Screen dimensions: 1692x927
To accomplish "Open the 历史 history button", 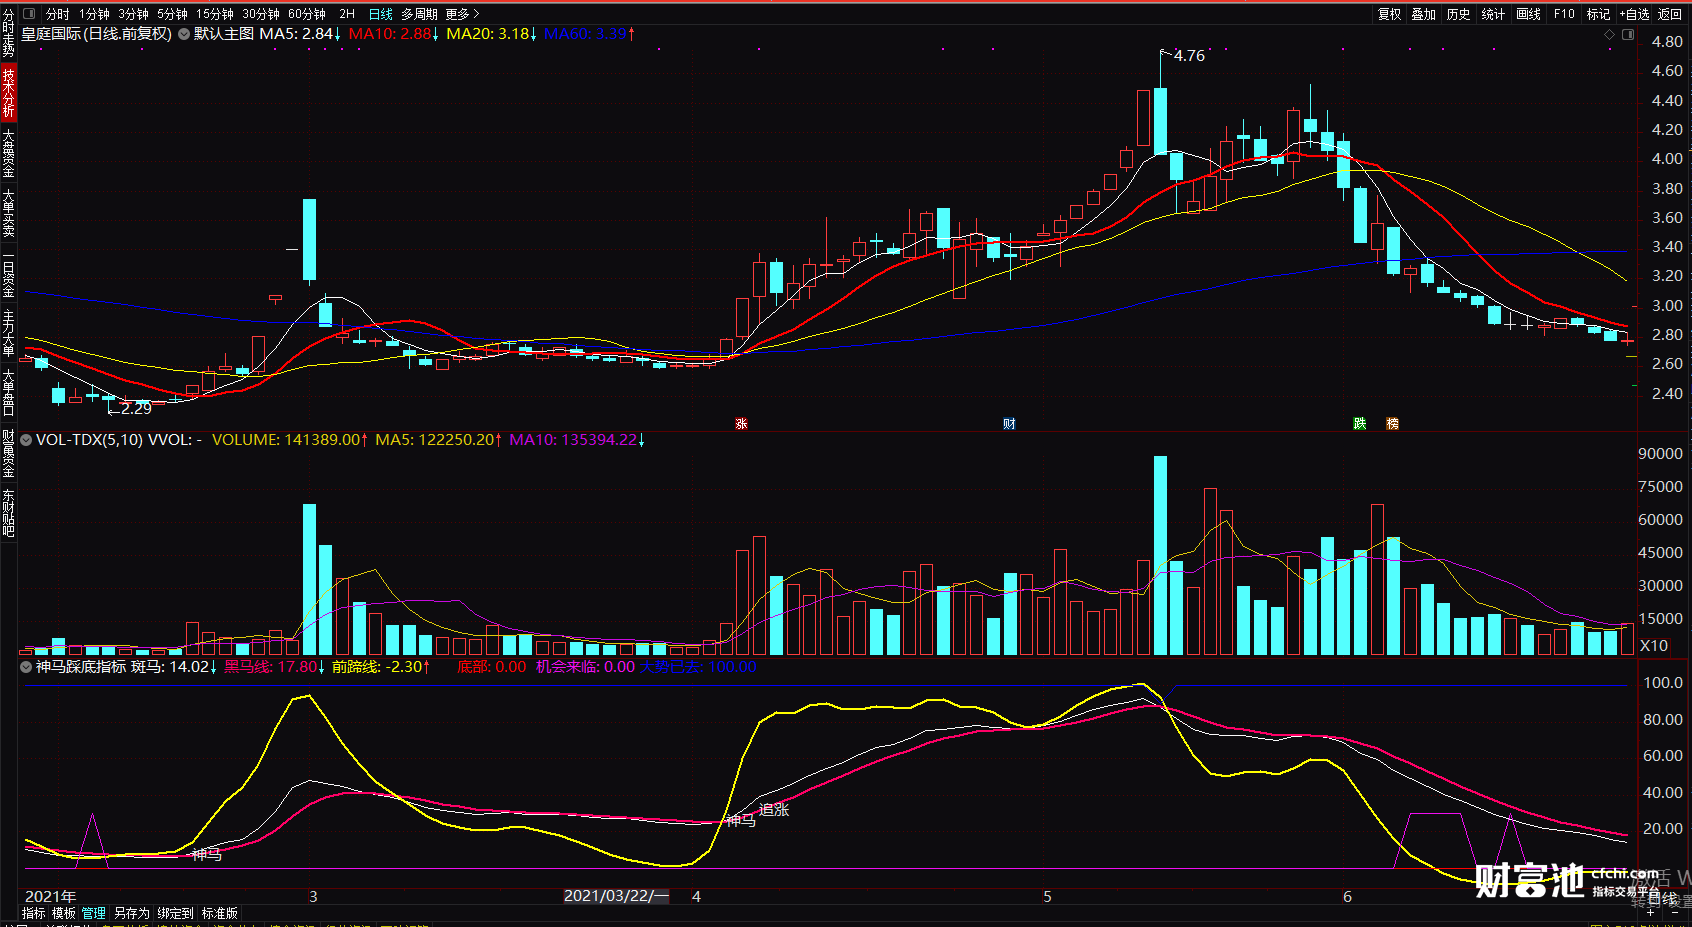I will pyautogui.click(x=1459, y=14).
